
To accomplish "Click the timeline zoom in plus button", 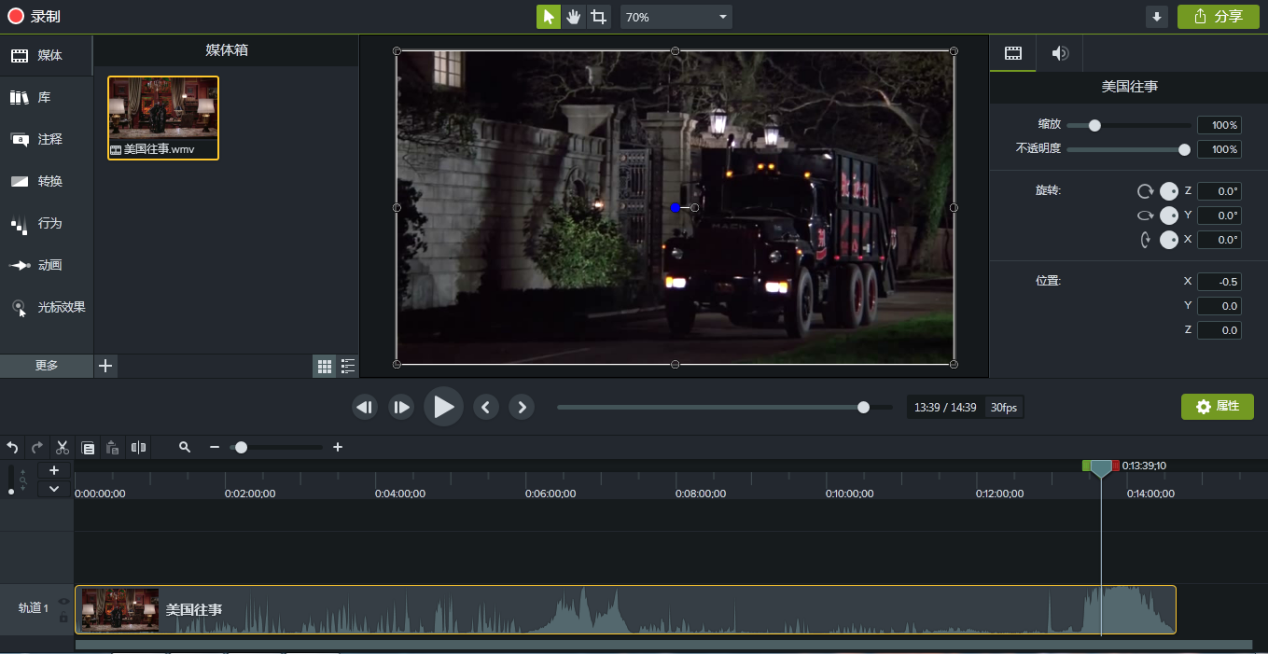I will click(337, 447).
